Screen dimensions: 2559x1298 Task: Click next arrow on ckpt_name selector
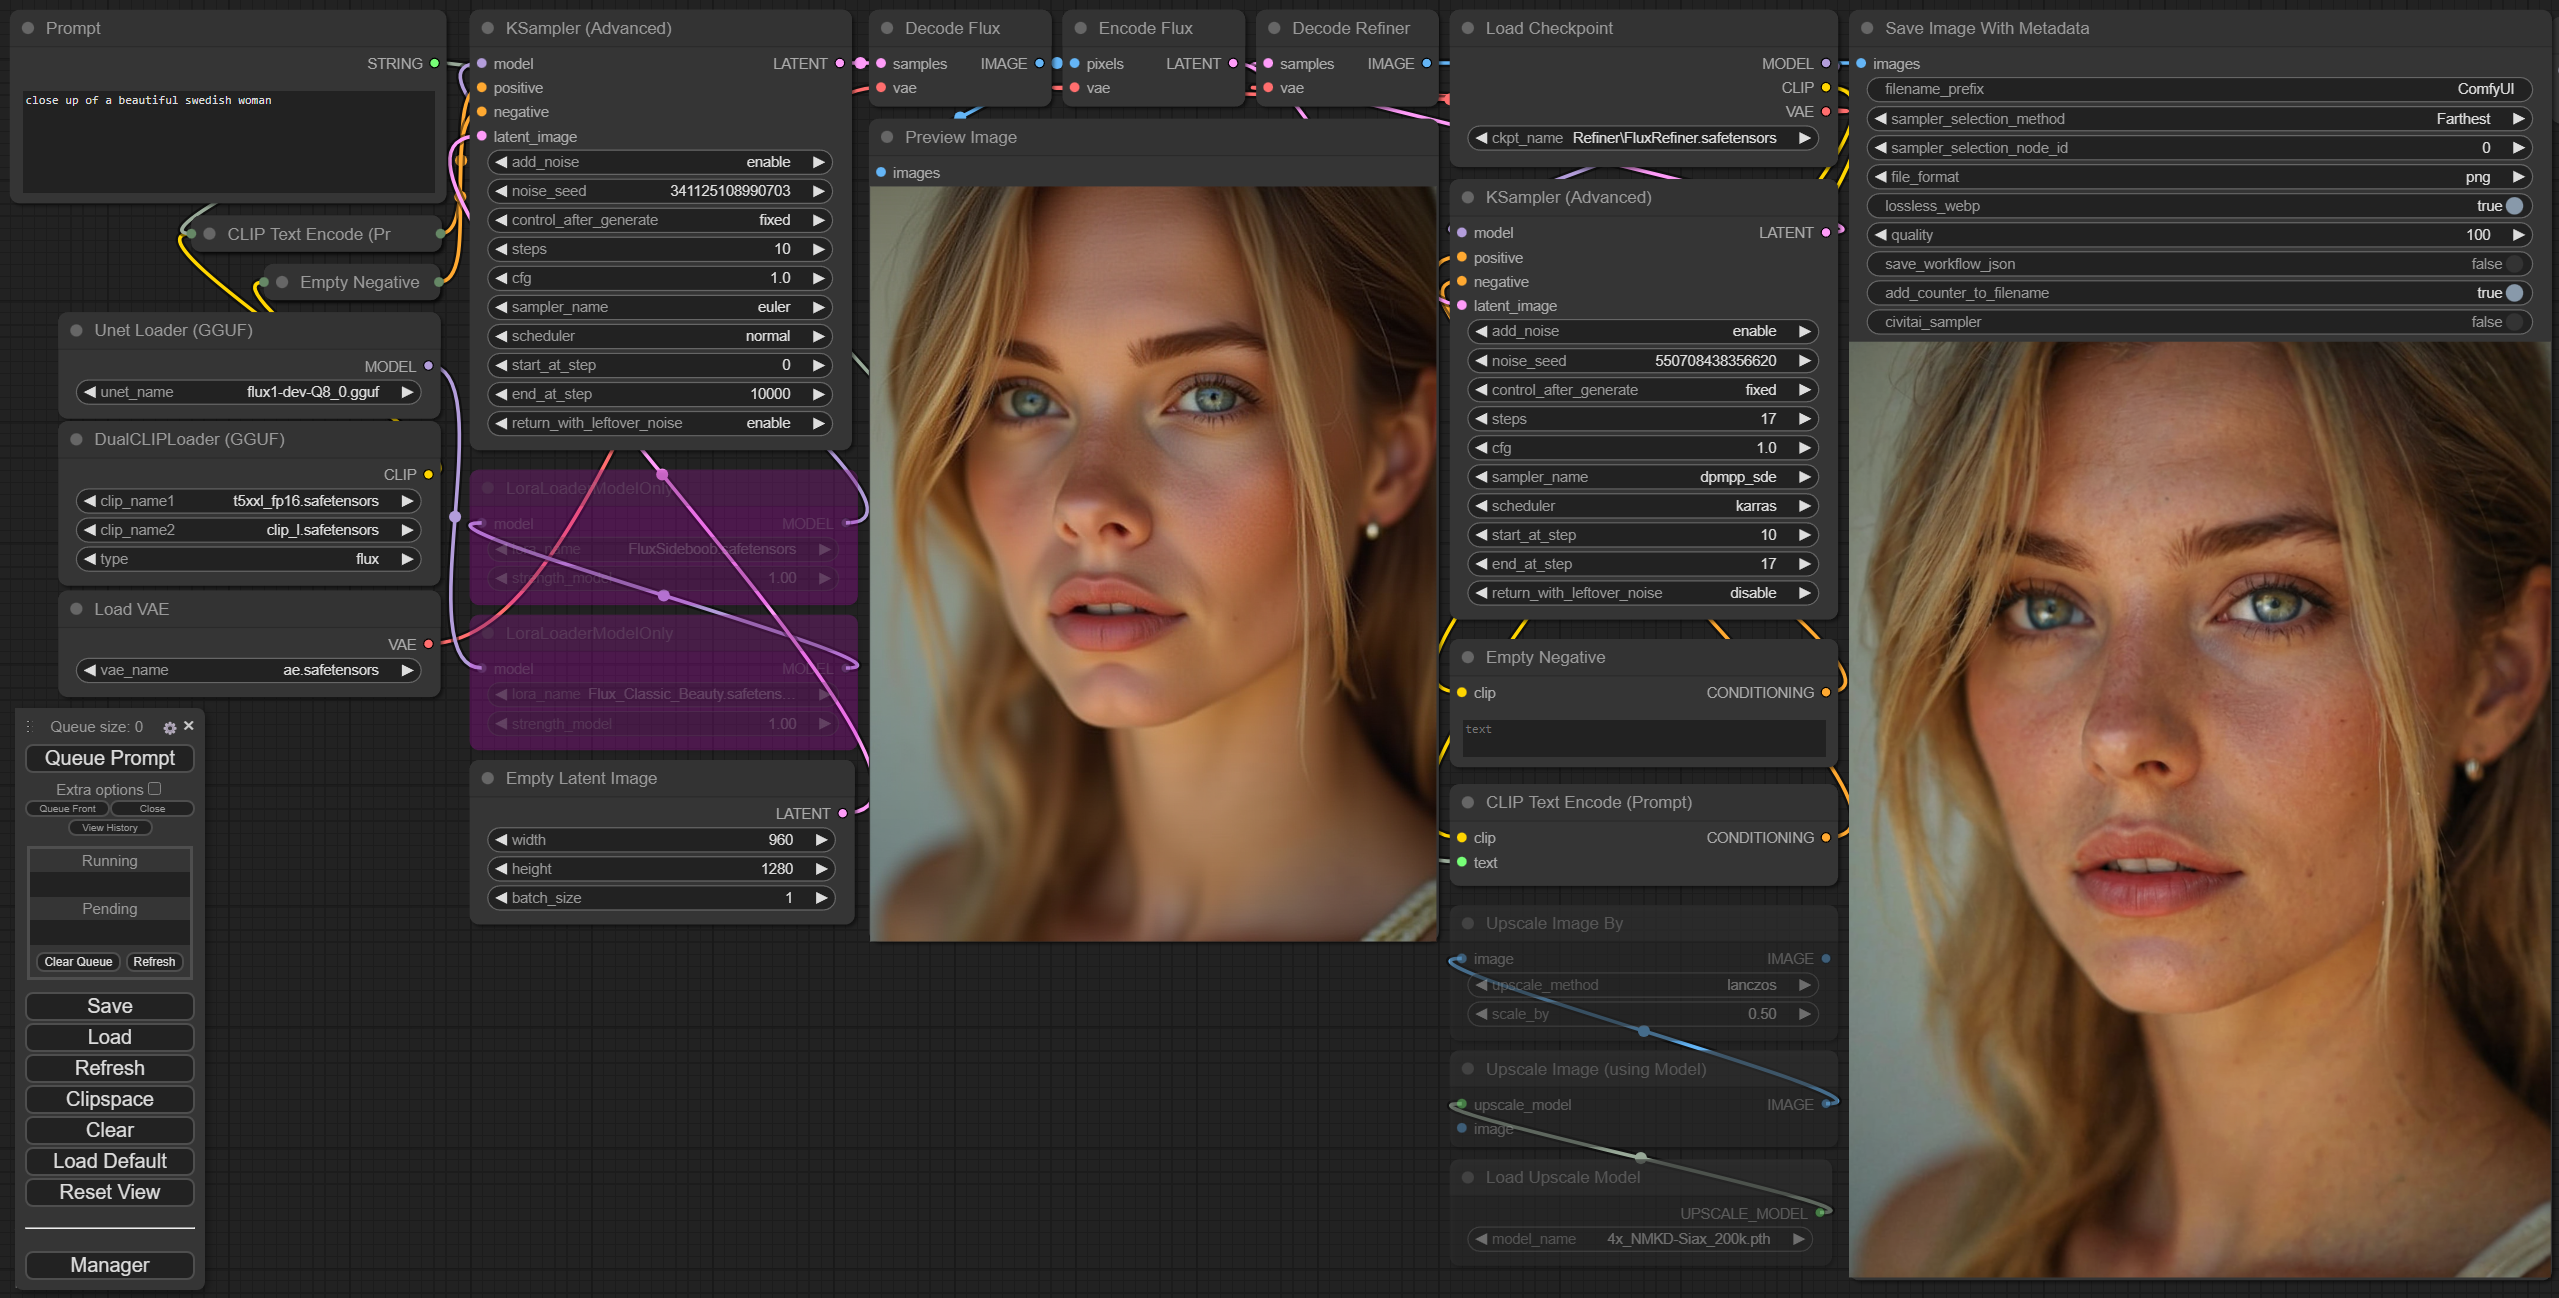coord(1805,138)
